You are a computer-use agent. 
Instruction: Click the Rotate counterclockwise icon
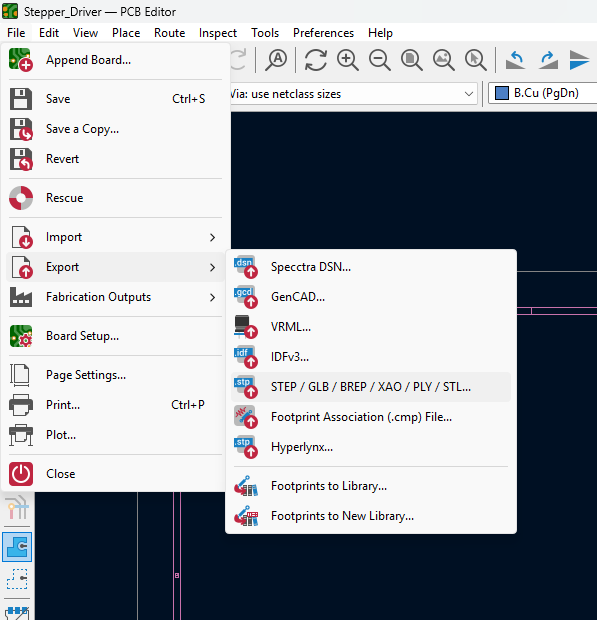[x=516, y=60]
